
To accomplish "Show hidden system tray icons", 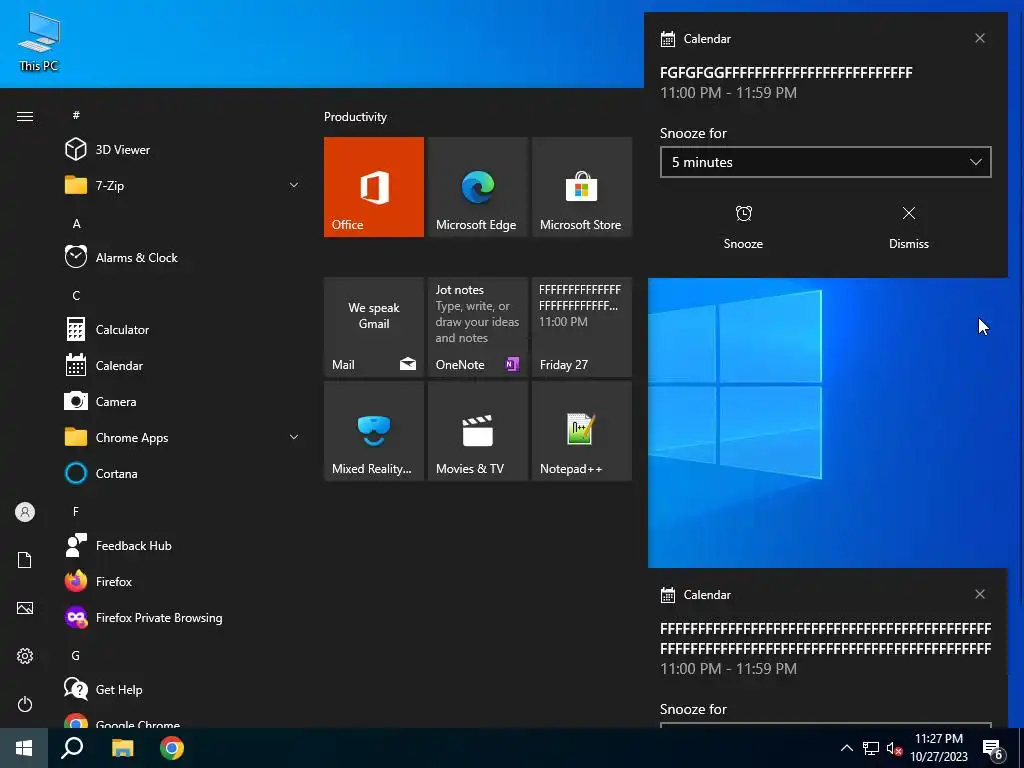I will click(846, 748).
